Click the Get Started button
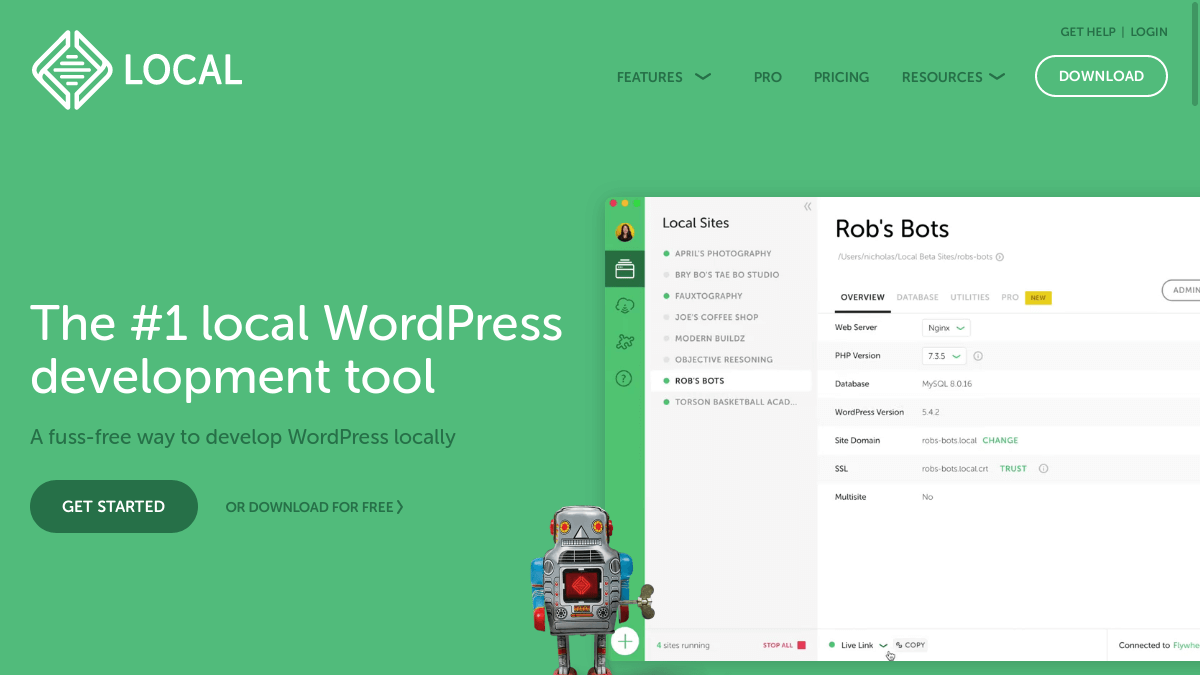 click(x=114, y=506)
